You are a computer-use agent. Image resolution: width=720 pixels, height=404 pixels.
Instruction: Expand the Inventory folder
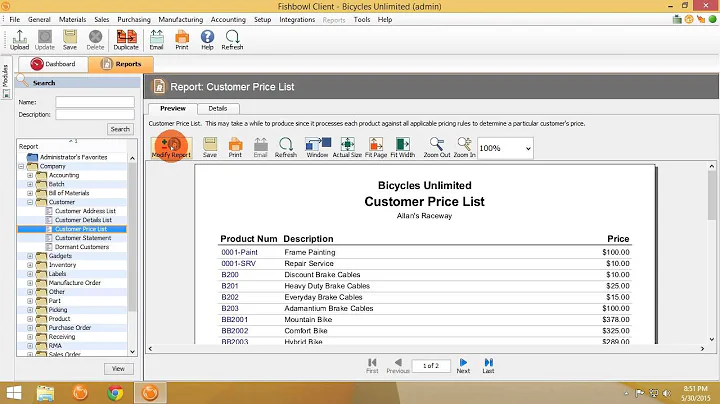coord(30,265)
